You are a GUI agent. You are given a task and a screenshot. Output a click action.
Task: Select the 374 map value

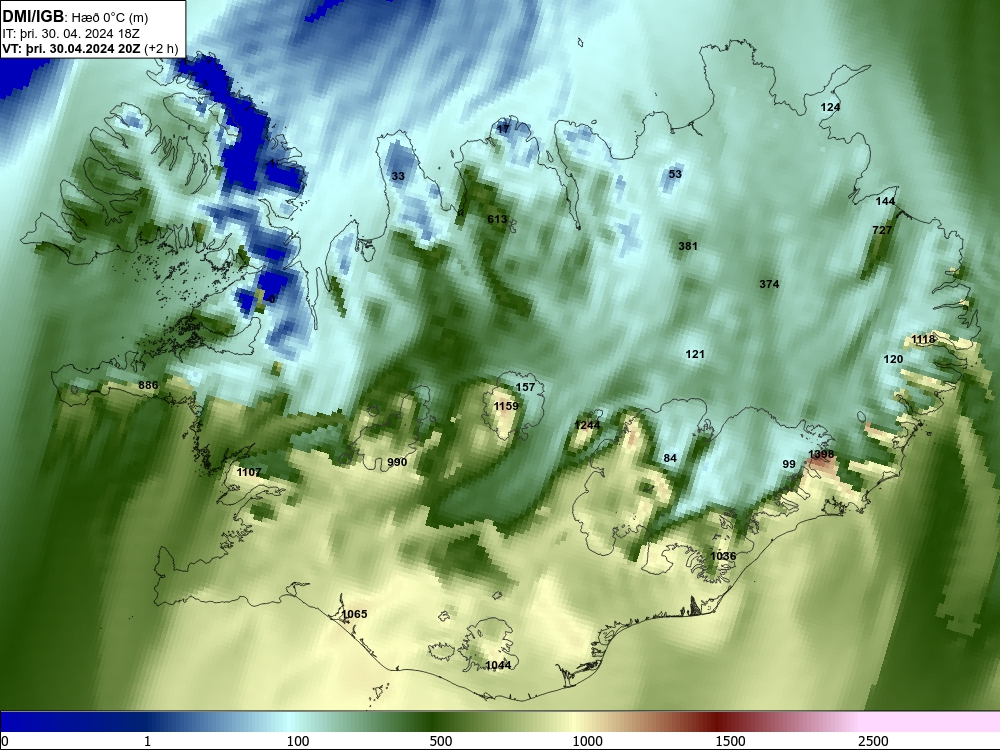769,284
